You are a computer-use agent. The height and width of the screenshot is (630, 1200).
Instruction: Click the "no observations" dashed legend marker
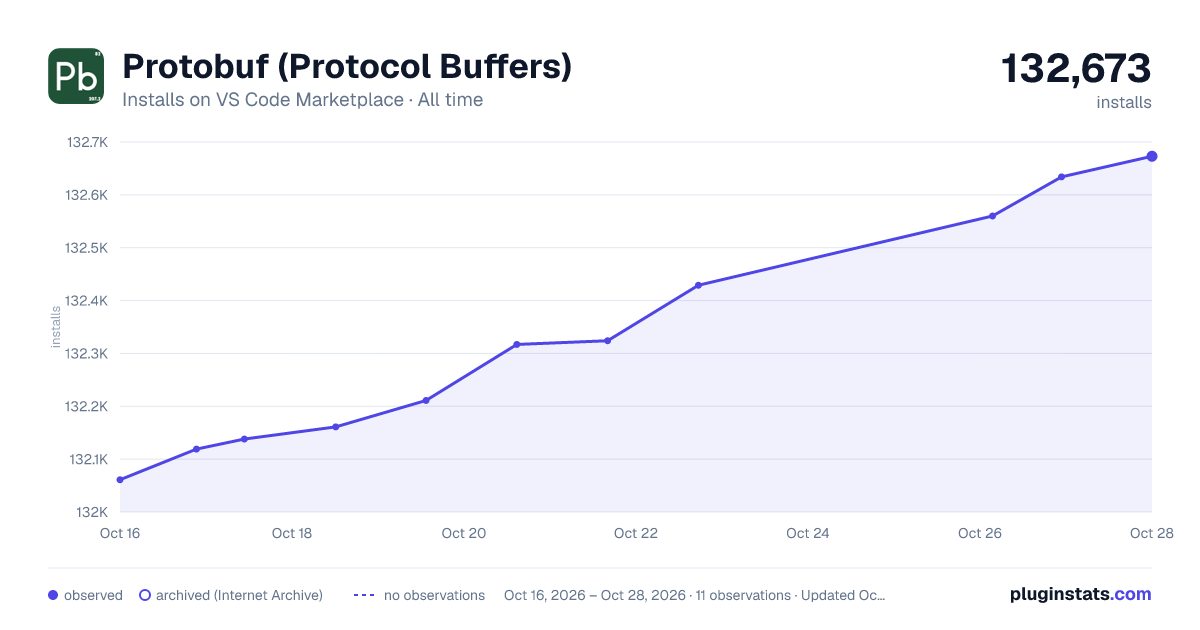pyautogui.click(x=364, y=595)
